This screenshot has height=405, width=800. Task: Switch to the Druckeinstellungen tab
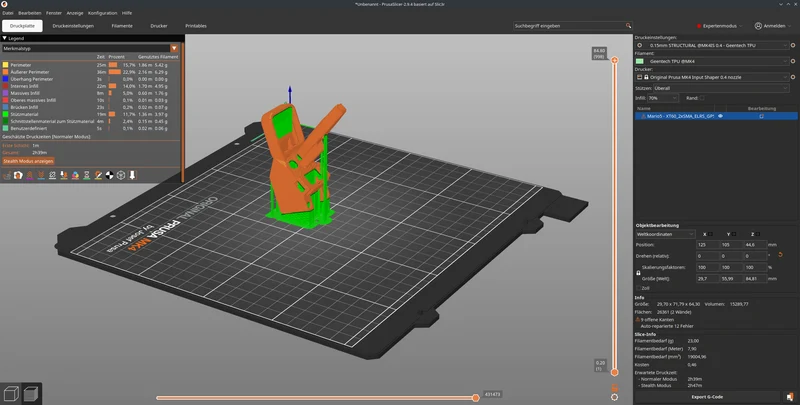(x=73, y=26)
